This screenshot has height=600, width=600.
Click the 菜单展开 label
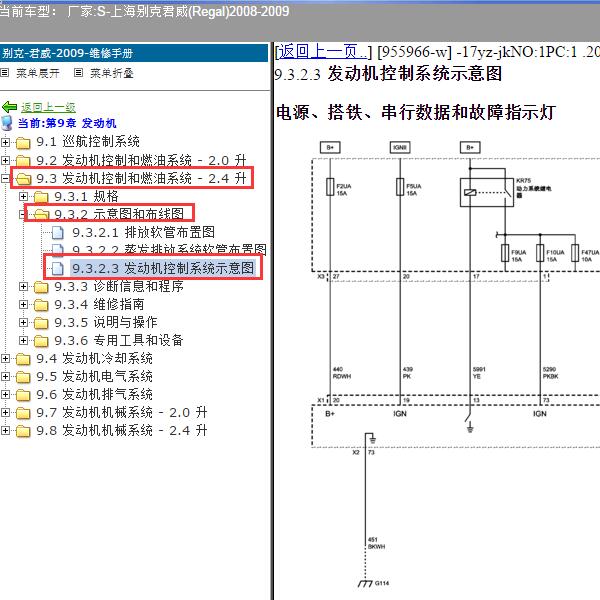tap(38, 73)
